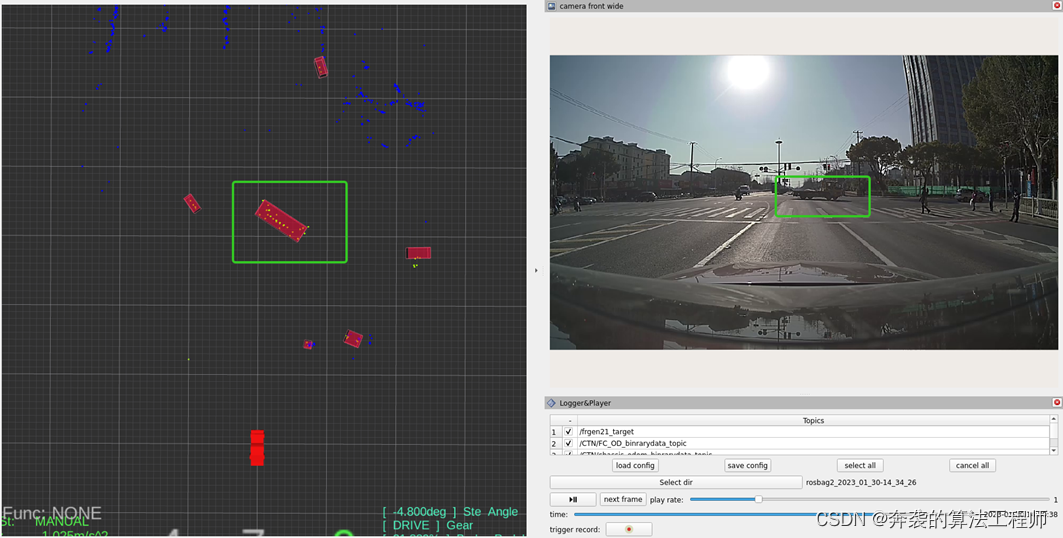Screen dimensions: 1063x538
Task: Click the camera front wide panel icon
Action: [551, 5]
